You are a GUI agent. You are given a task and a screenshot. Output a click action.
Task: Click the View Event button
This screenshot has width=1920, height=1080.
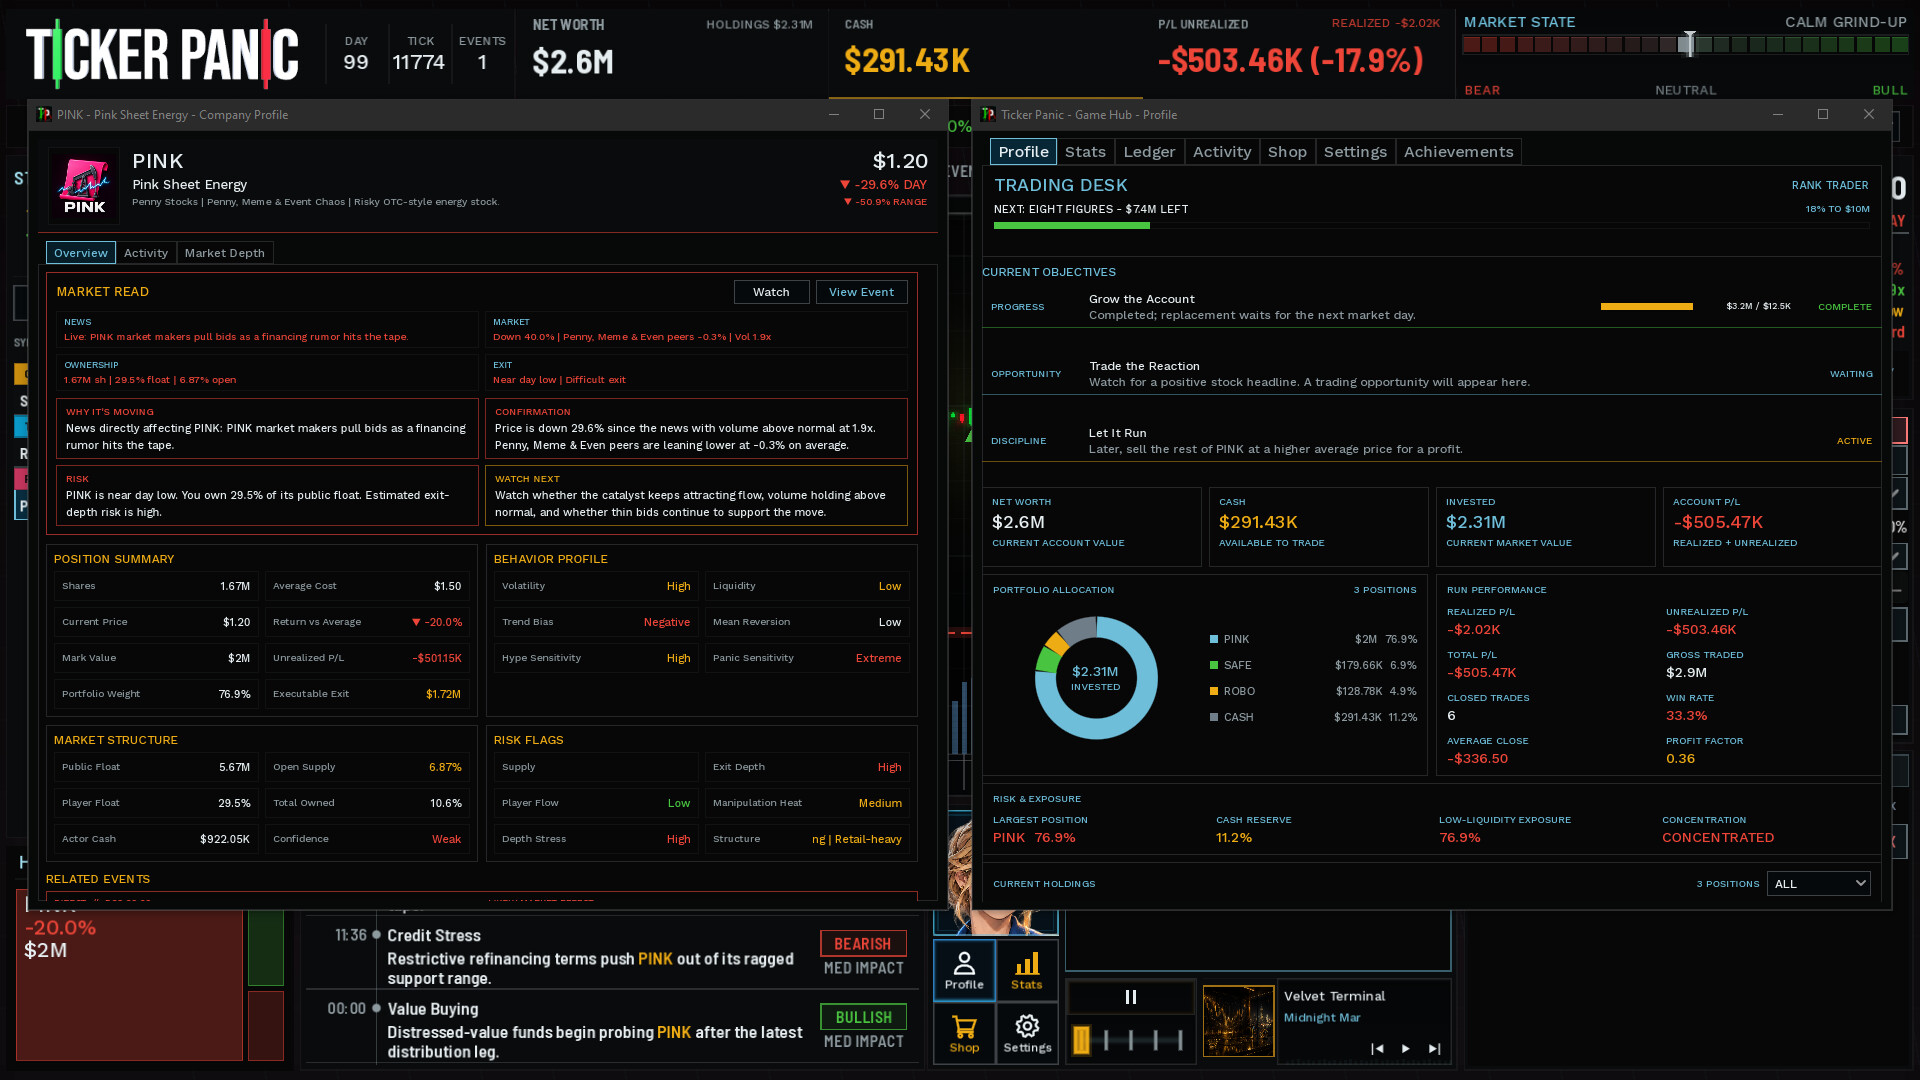[x=861, y=292]
